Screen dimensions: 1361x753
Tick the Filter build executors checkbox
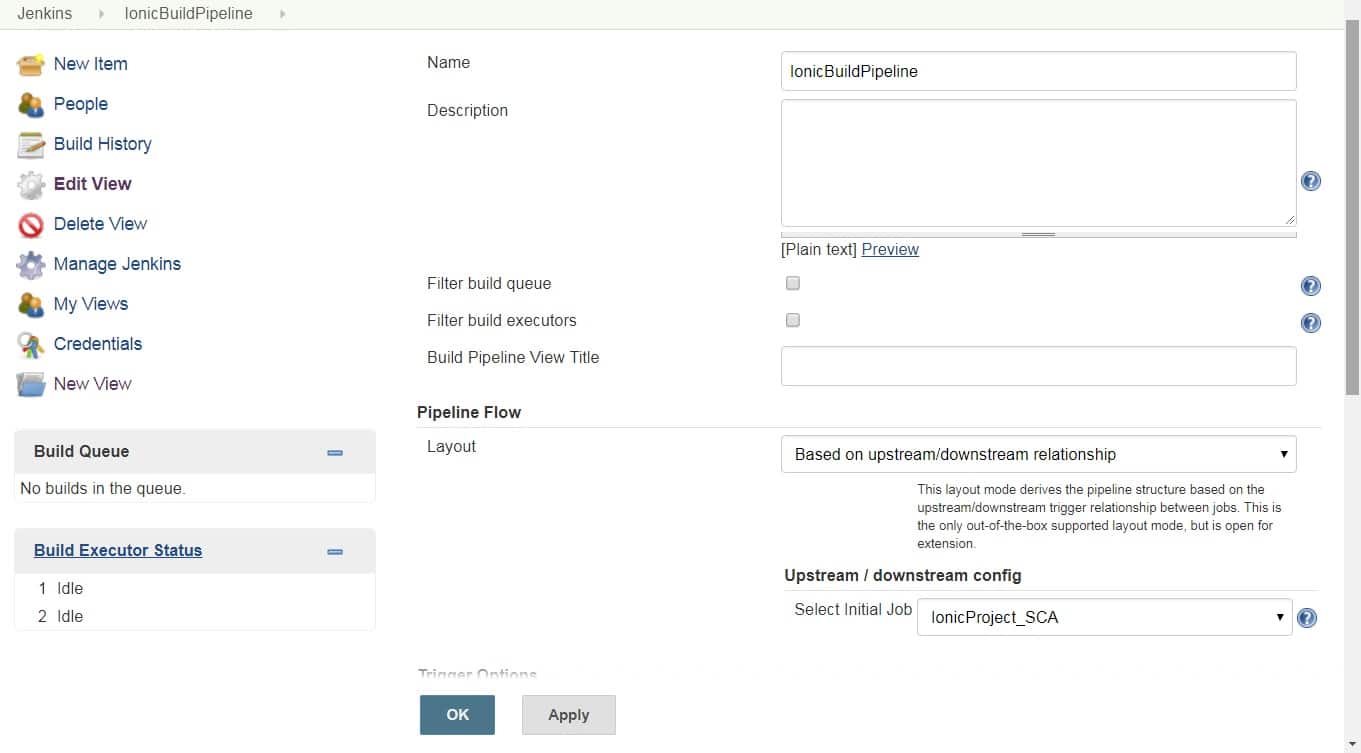point(793,321)
